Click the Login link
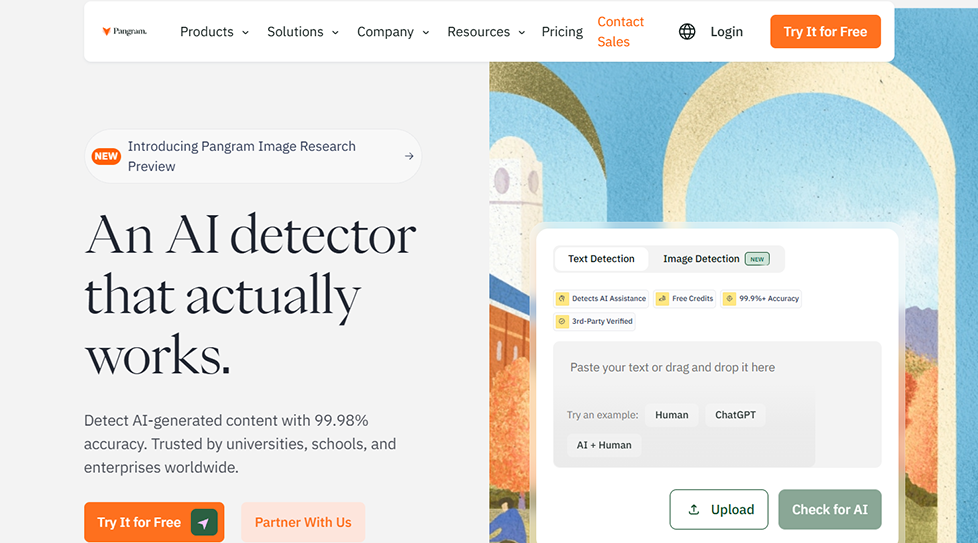The height and width of the screenshot is (543, 978). pos(726,32)
